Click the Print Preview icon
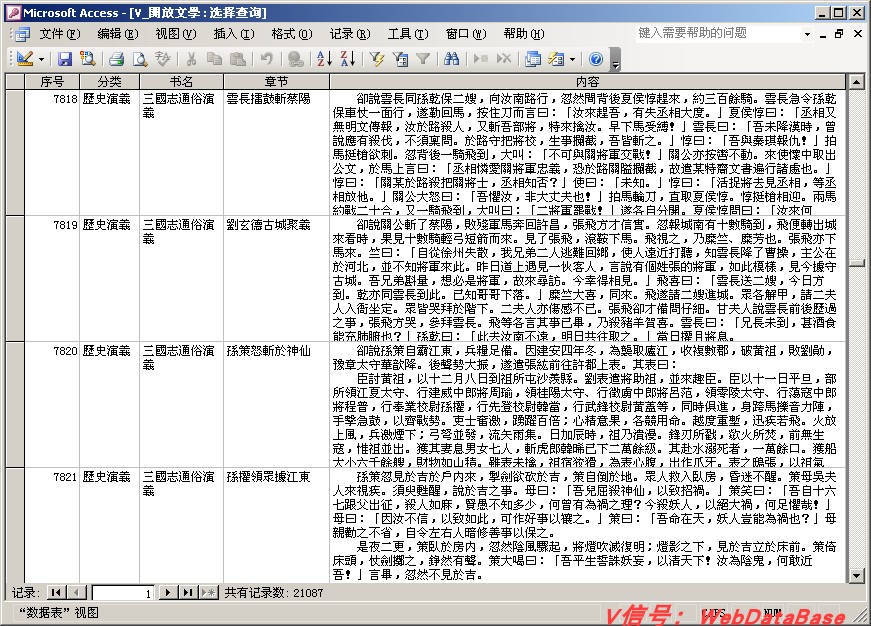 (x=139, y=58)
